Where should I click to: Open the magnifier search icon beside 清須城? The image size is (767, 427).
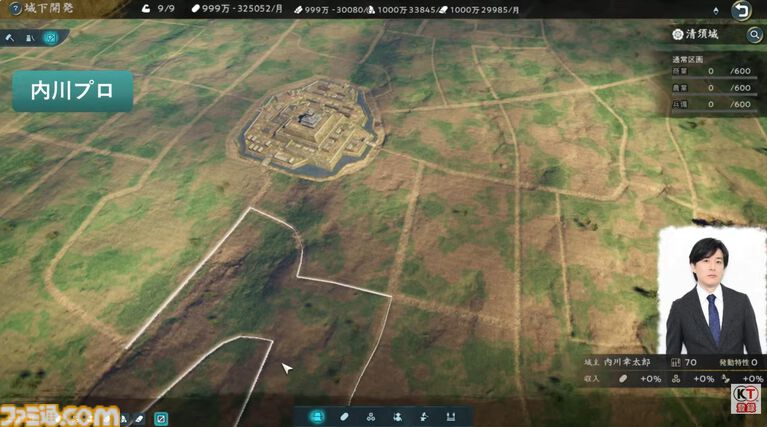pos(754,35)
